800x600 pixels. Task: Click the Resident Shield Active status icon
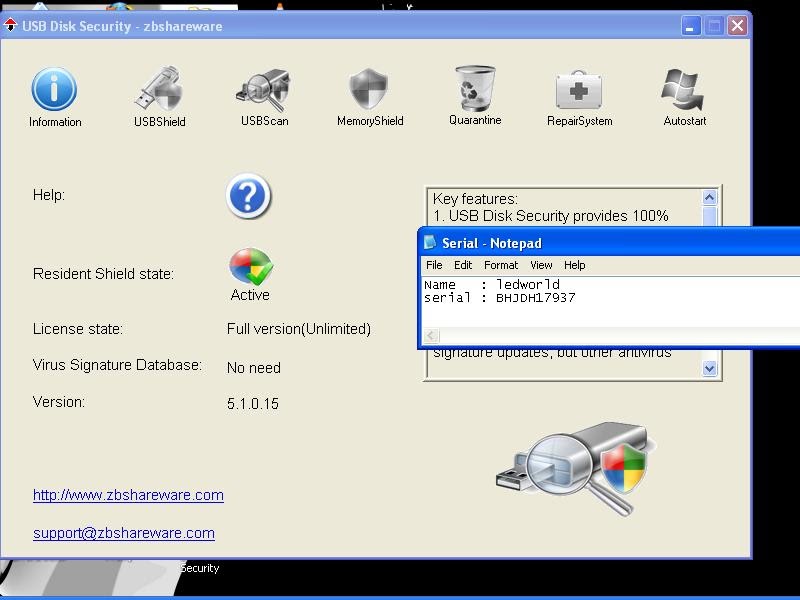click(x=251, y=266)
